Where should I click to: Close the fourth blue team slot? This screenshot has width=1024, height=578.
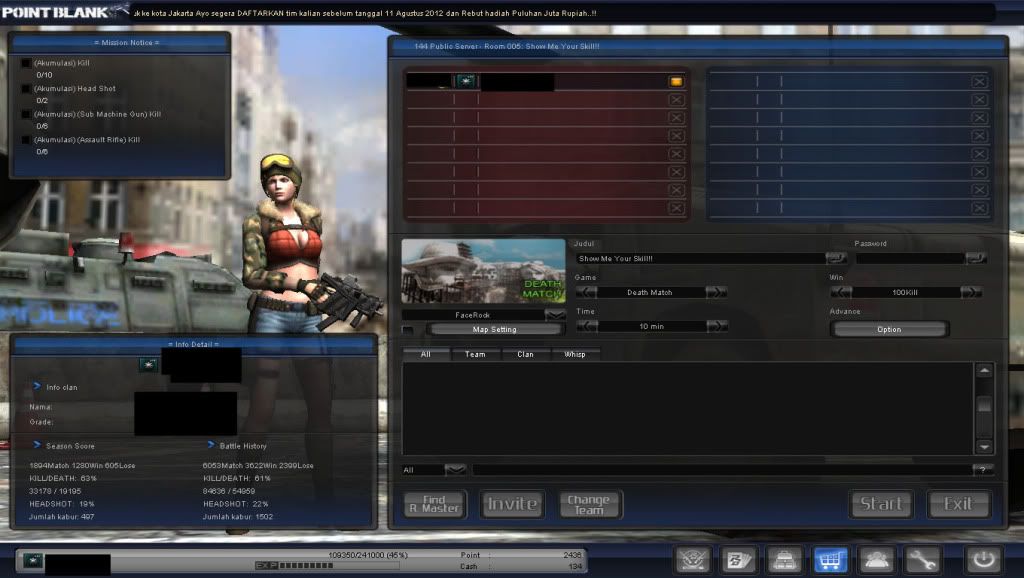(x=979, y=136)
